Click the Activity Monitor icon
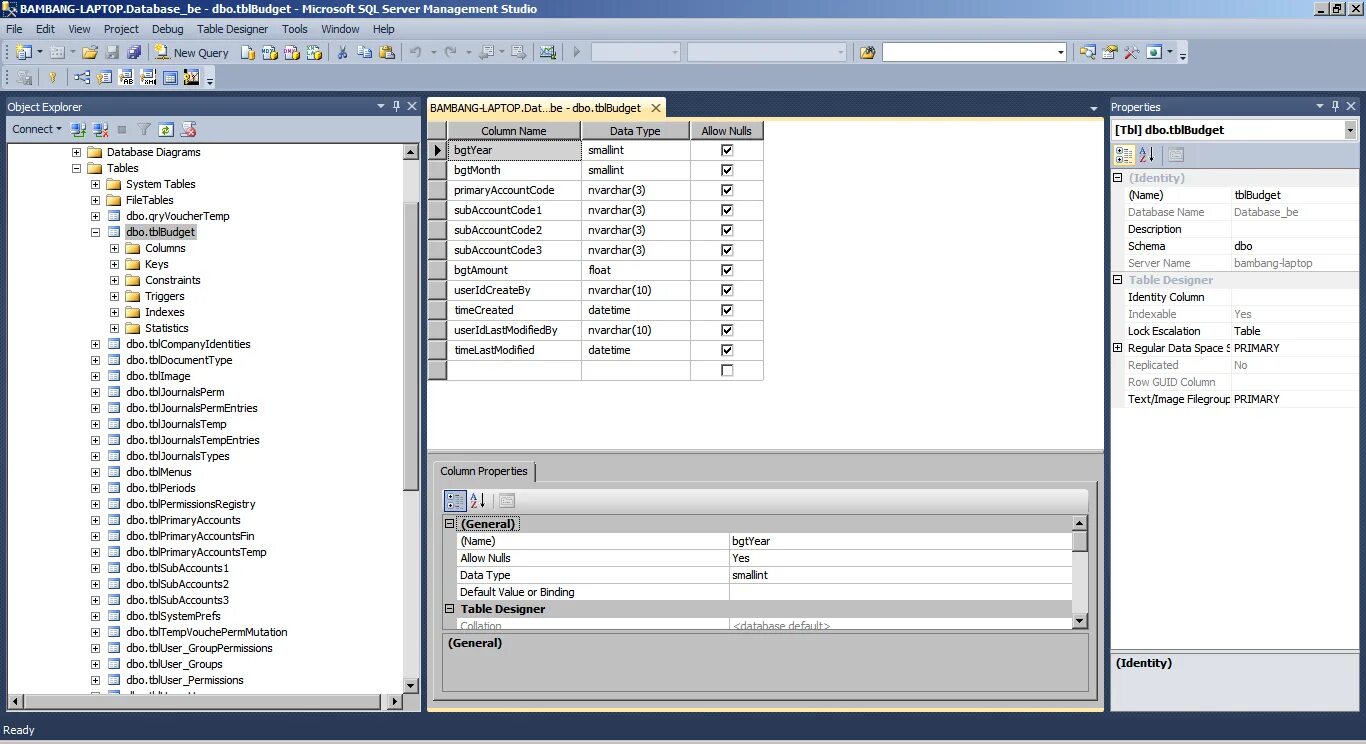The image size is (1366, 744). [548, 52]
